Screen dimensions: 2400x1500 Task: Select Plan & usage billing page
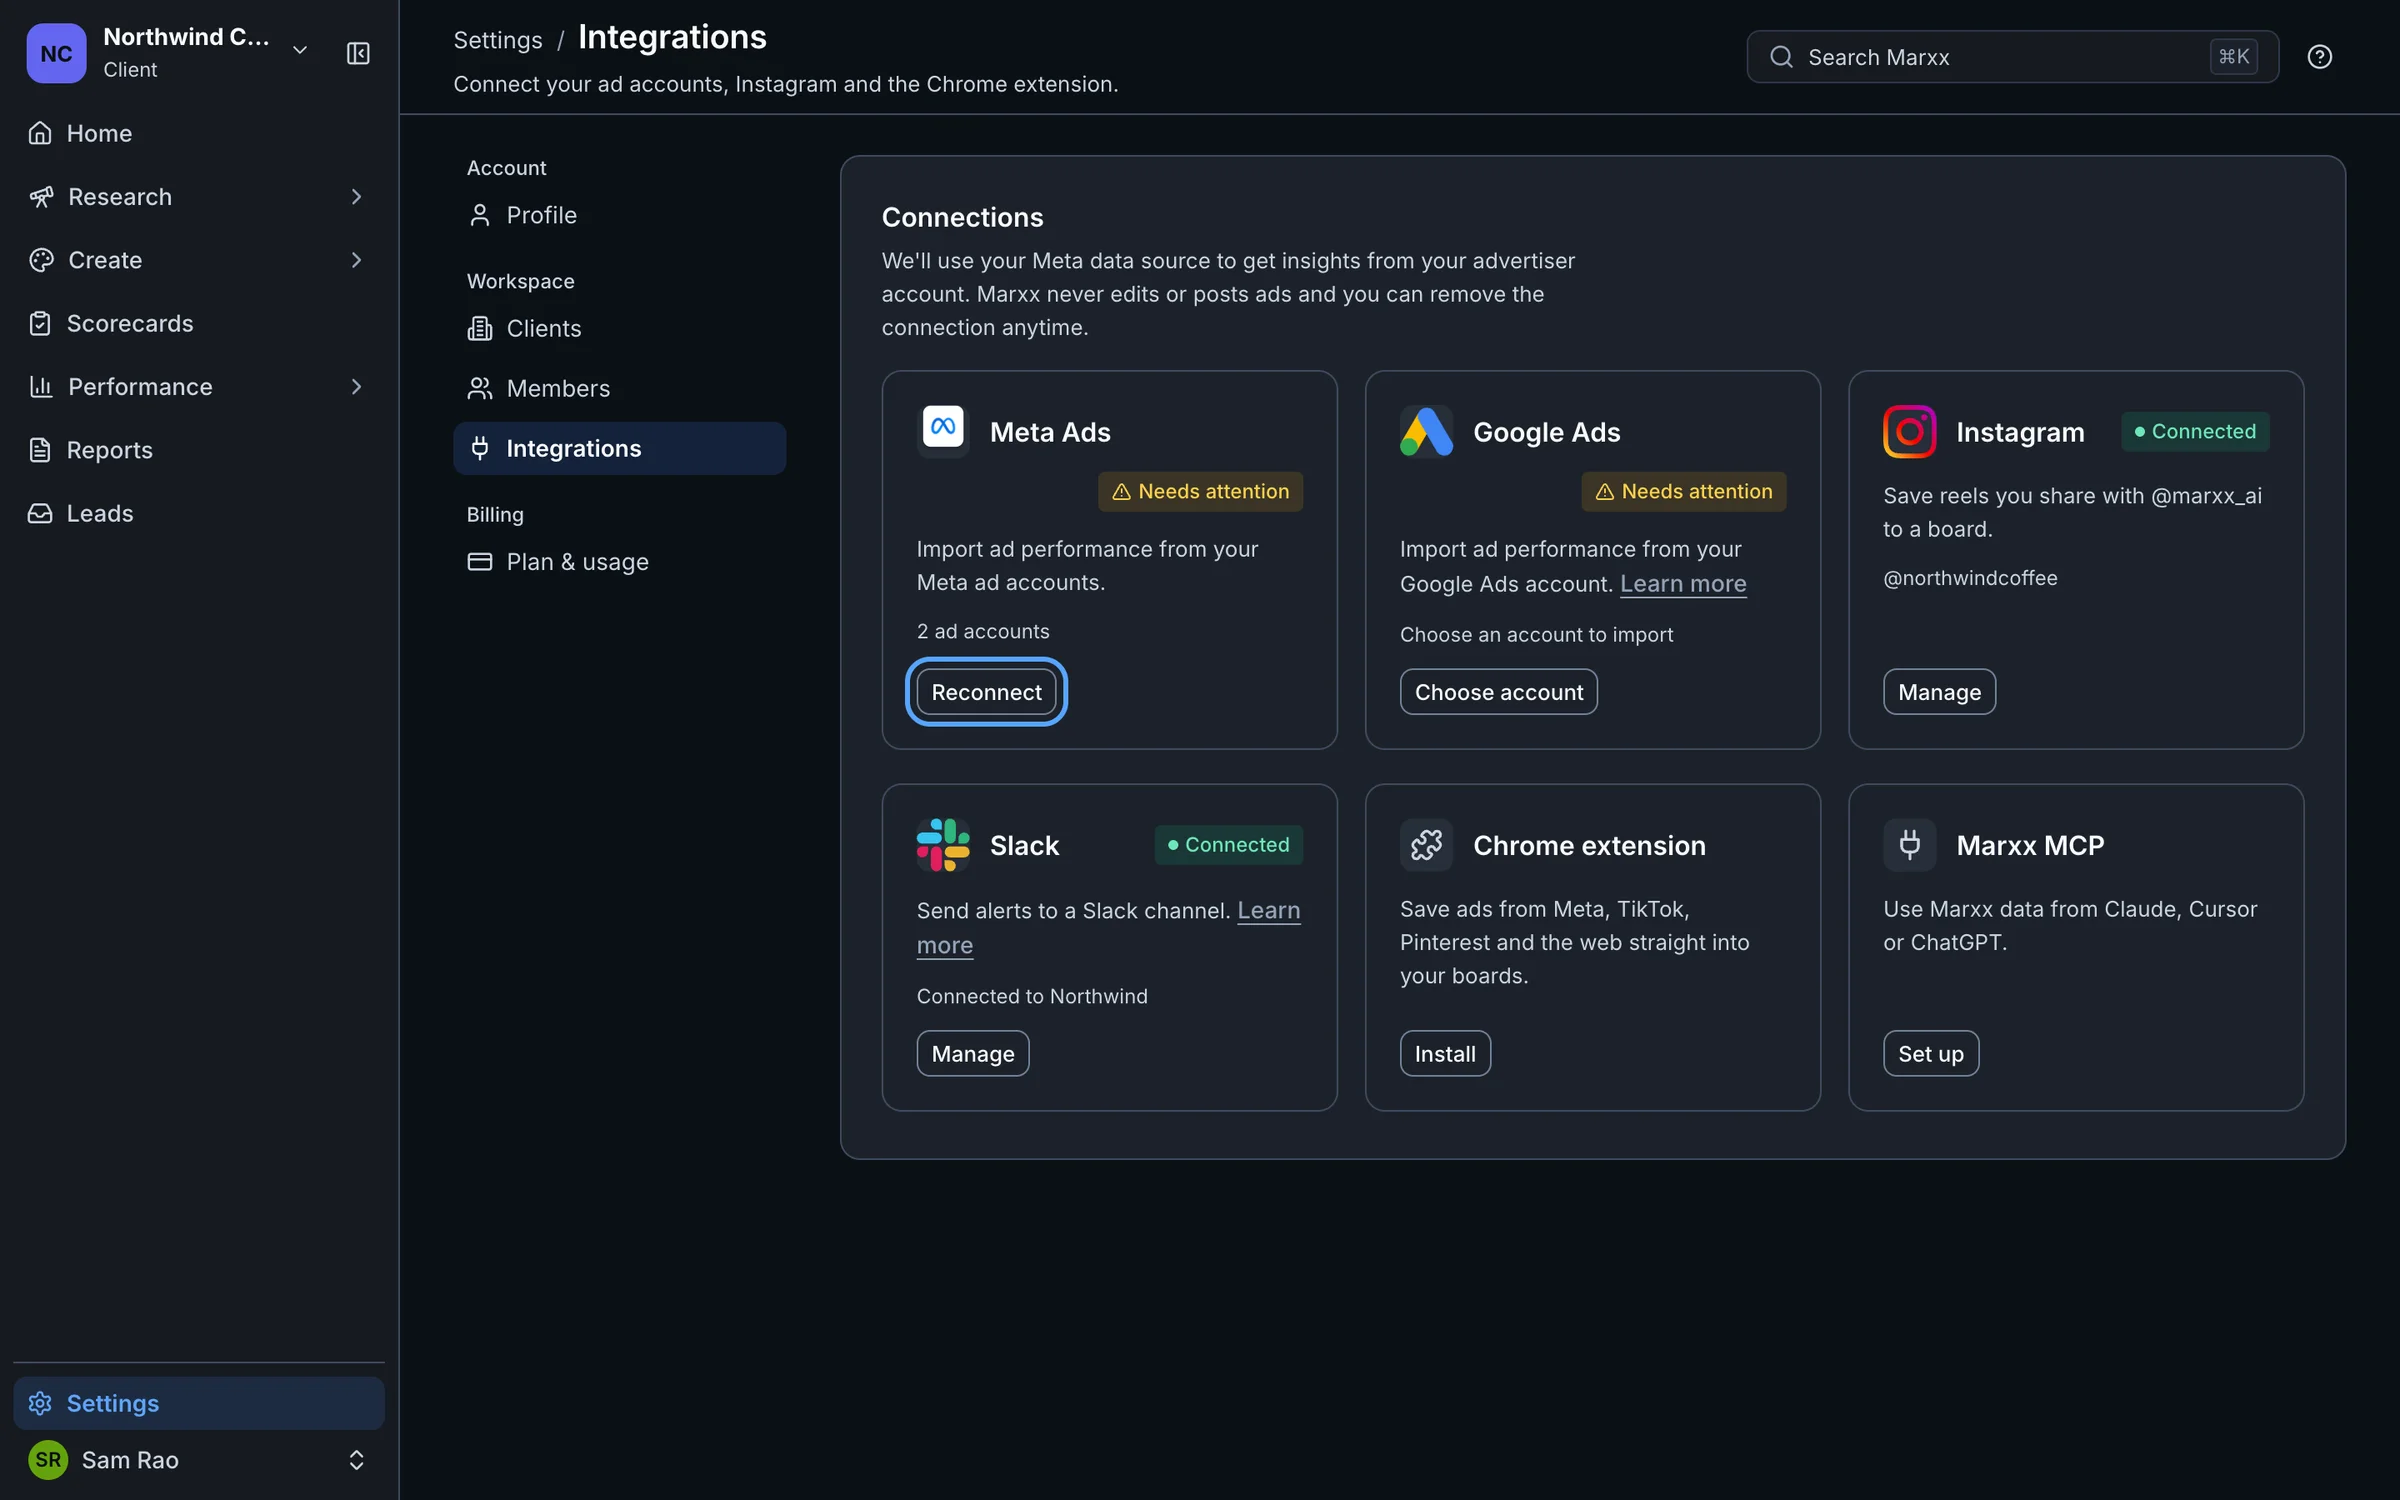[x=619, y=562]
